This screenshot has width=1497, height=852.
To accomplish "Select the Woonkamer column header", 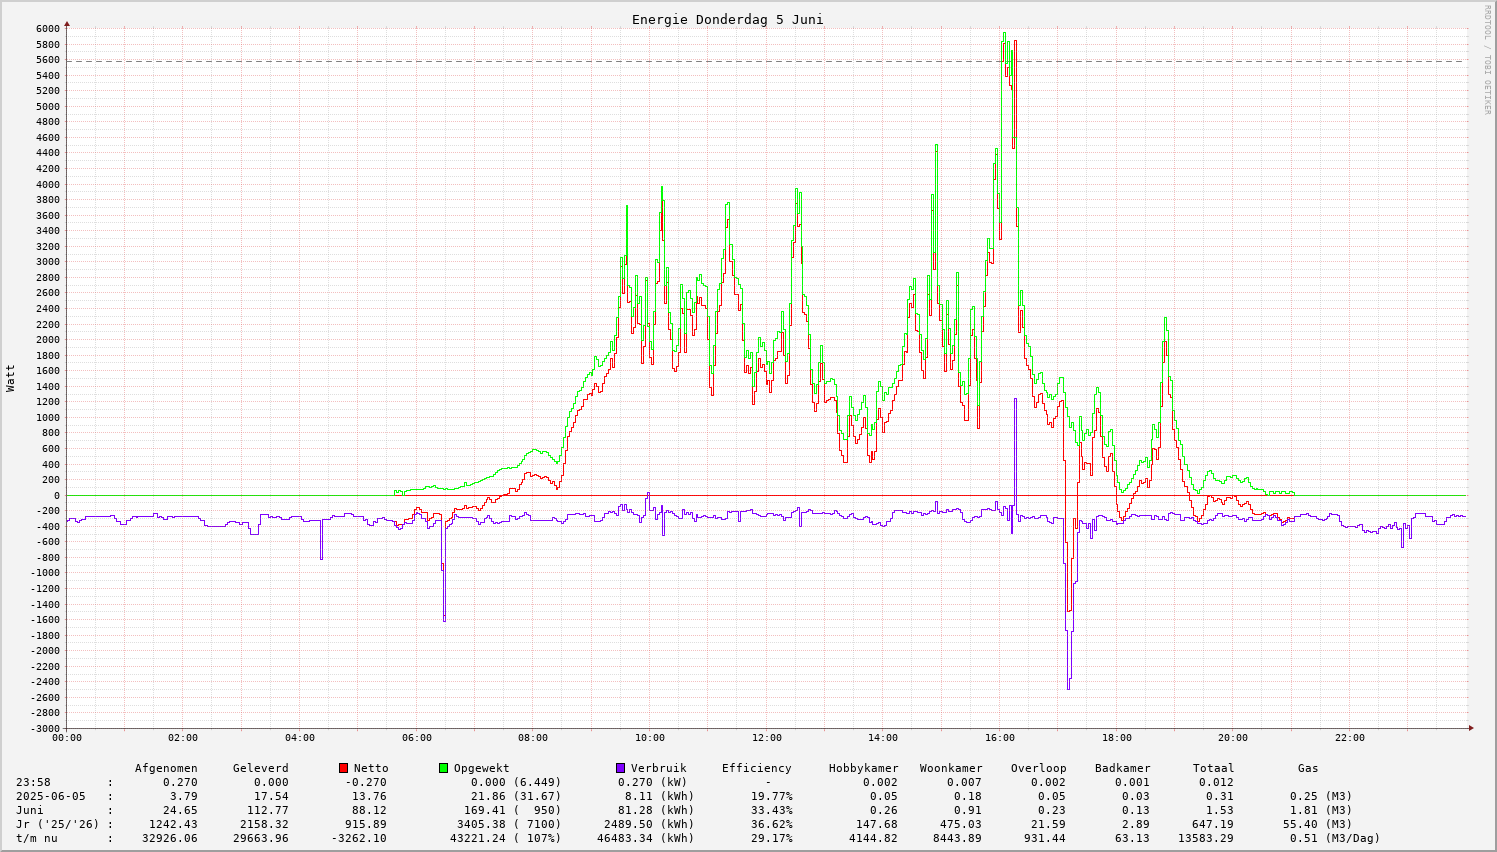I will pyautogui.click(x=951, y=768).
